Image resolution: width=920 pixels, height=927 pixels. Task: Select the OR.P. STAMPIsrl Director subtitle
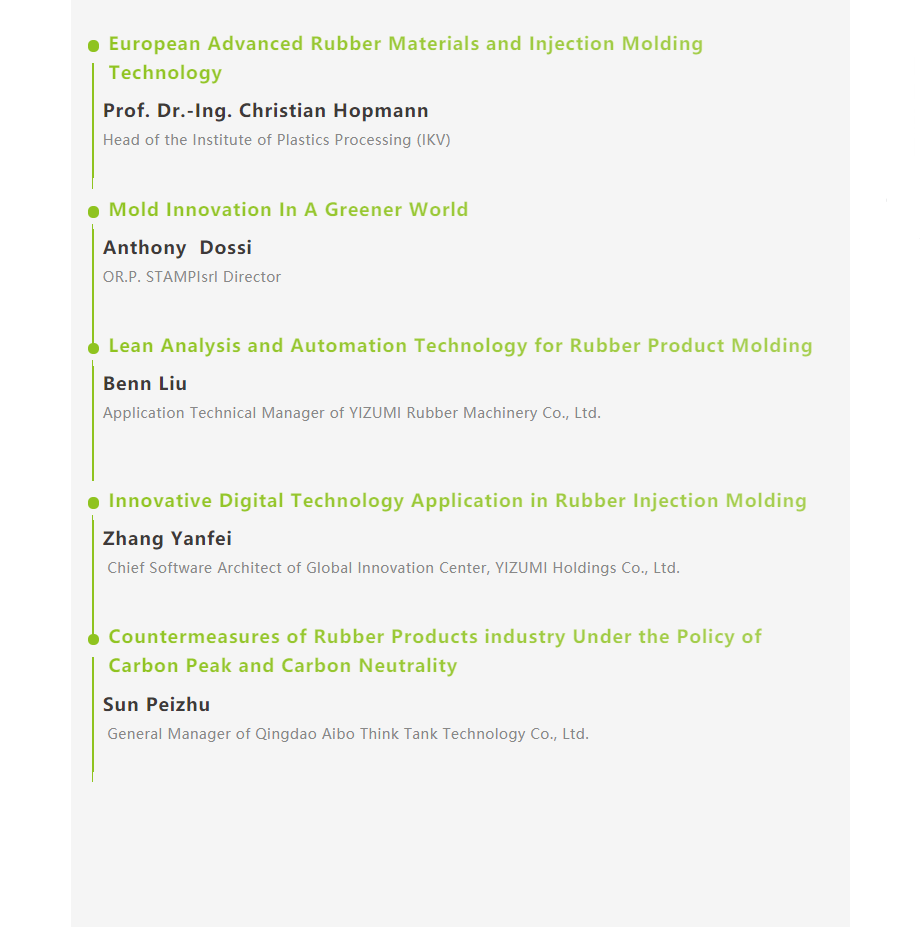tap(192, 277)
